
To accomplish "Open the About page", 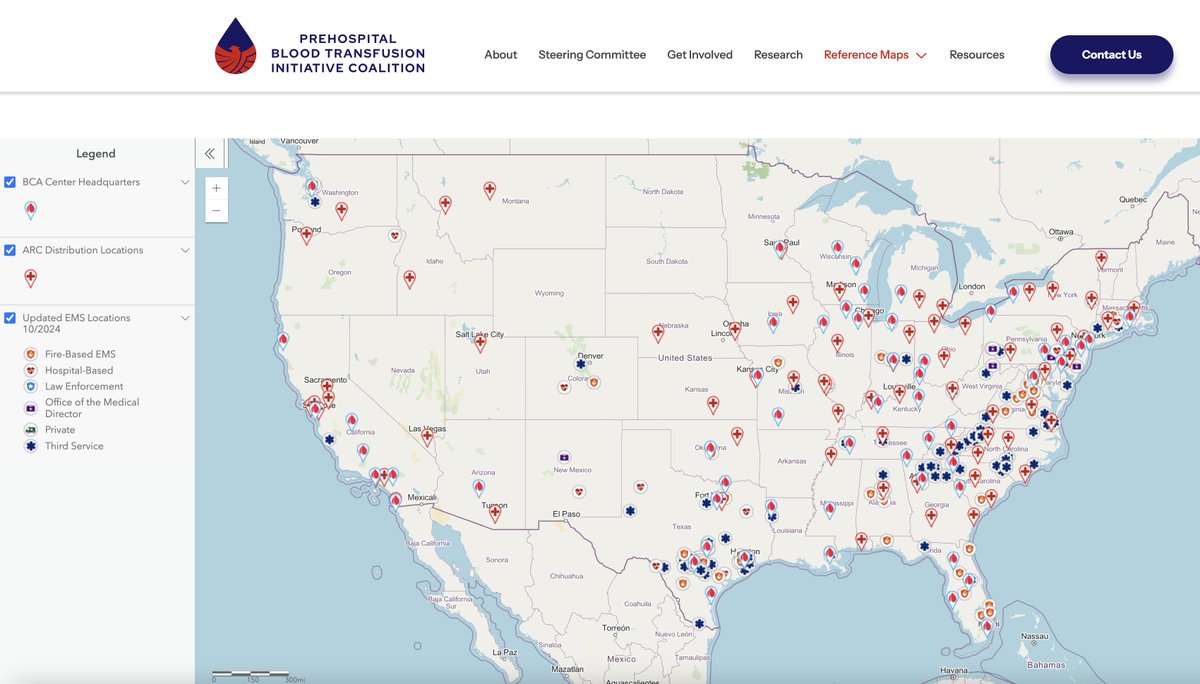I will pos(501,55).
